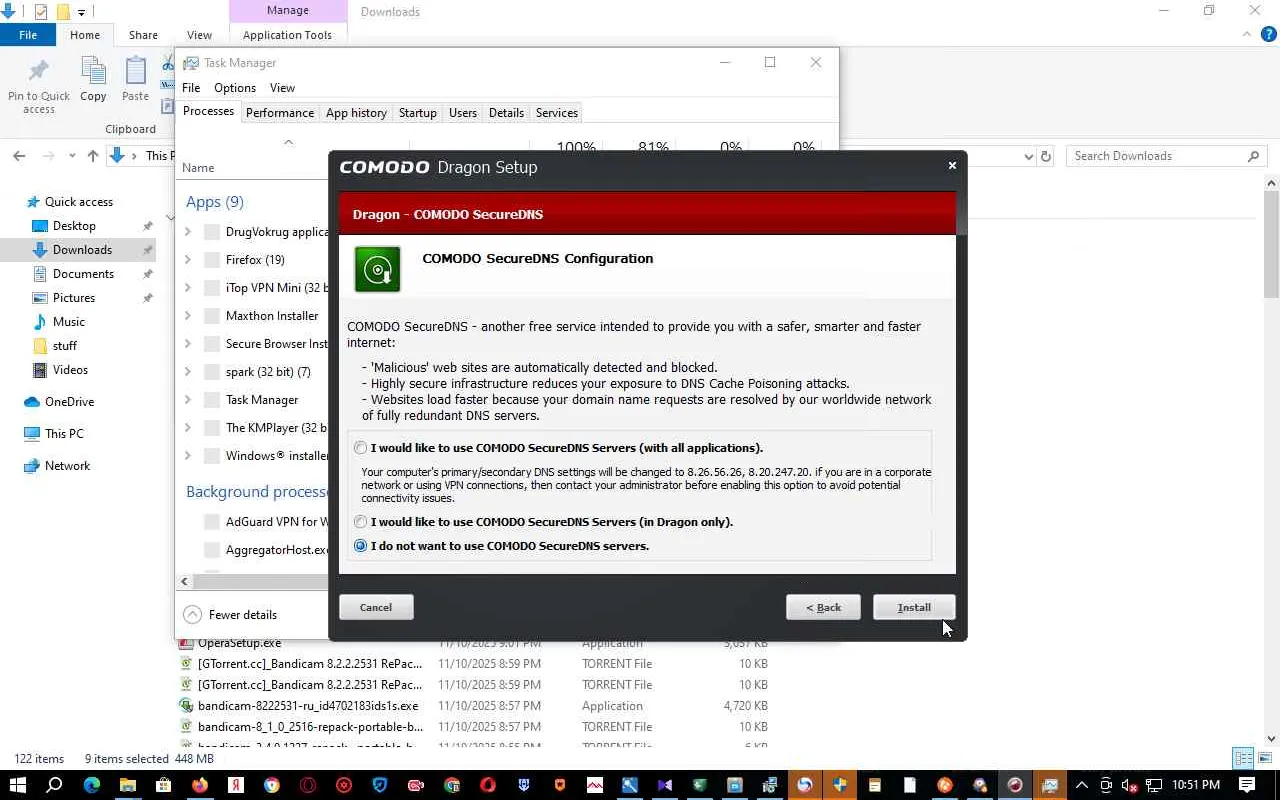Select file bandicam-8222531-ru_id4702183ids1s.exe
Image resolution: width=1280 pixels, height=800 pixels.
tap(308, 706)
